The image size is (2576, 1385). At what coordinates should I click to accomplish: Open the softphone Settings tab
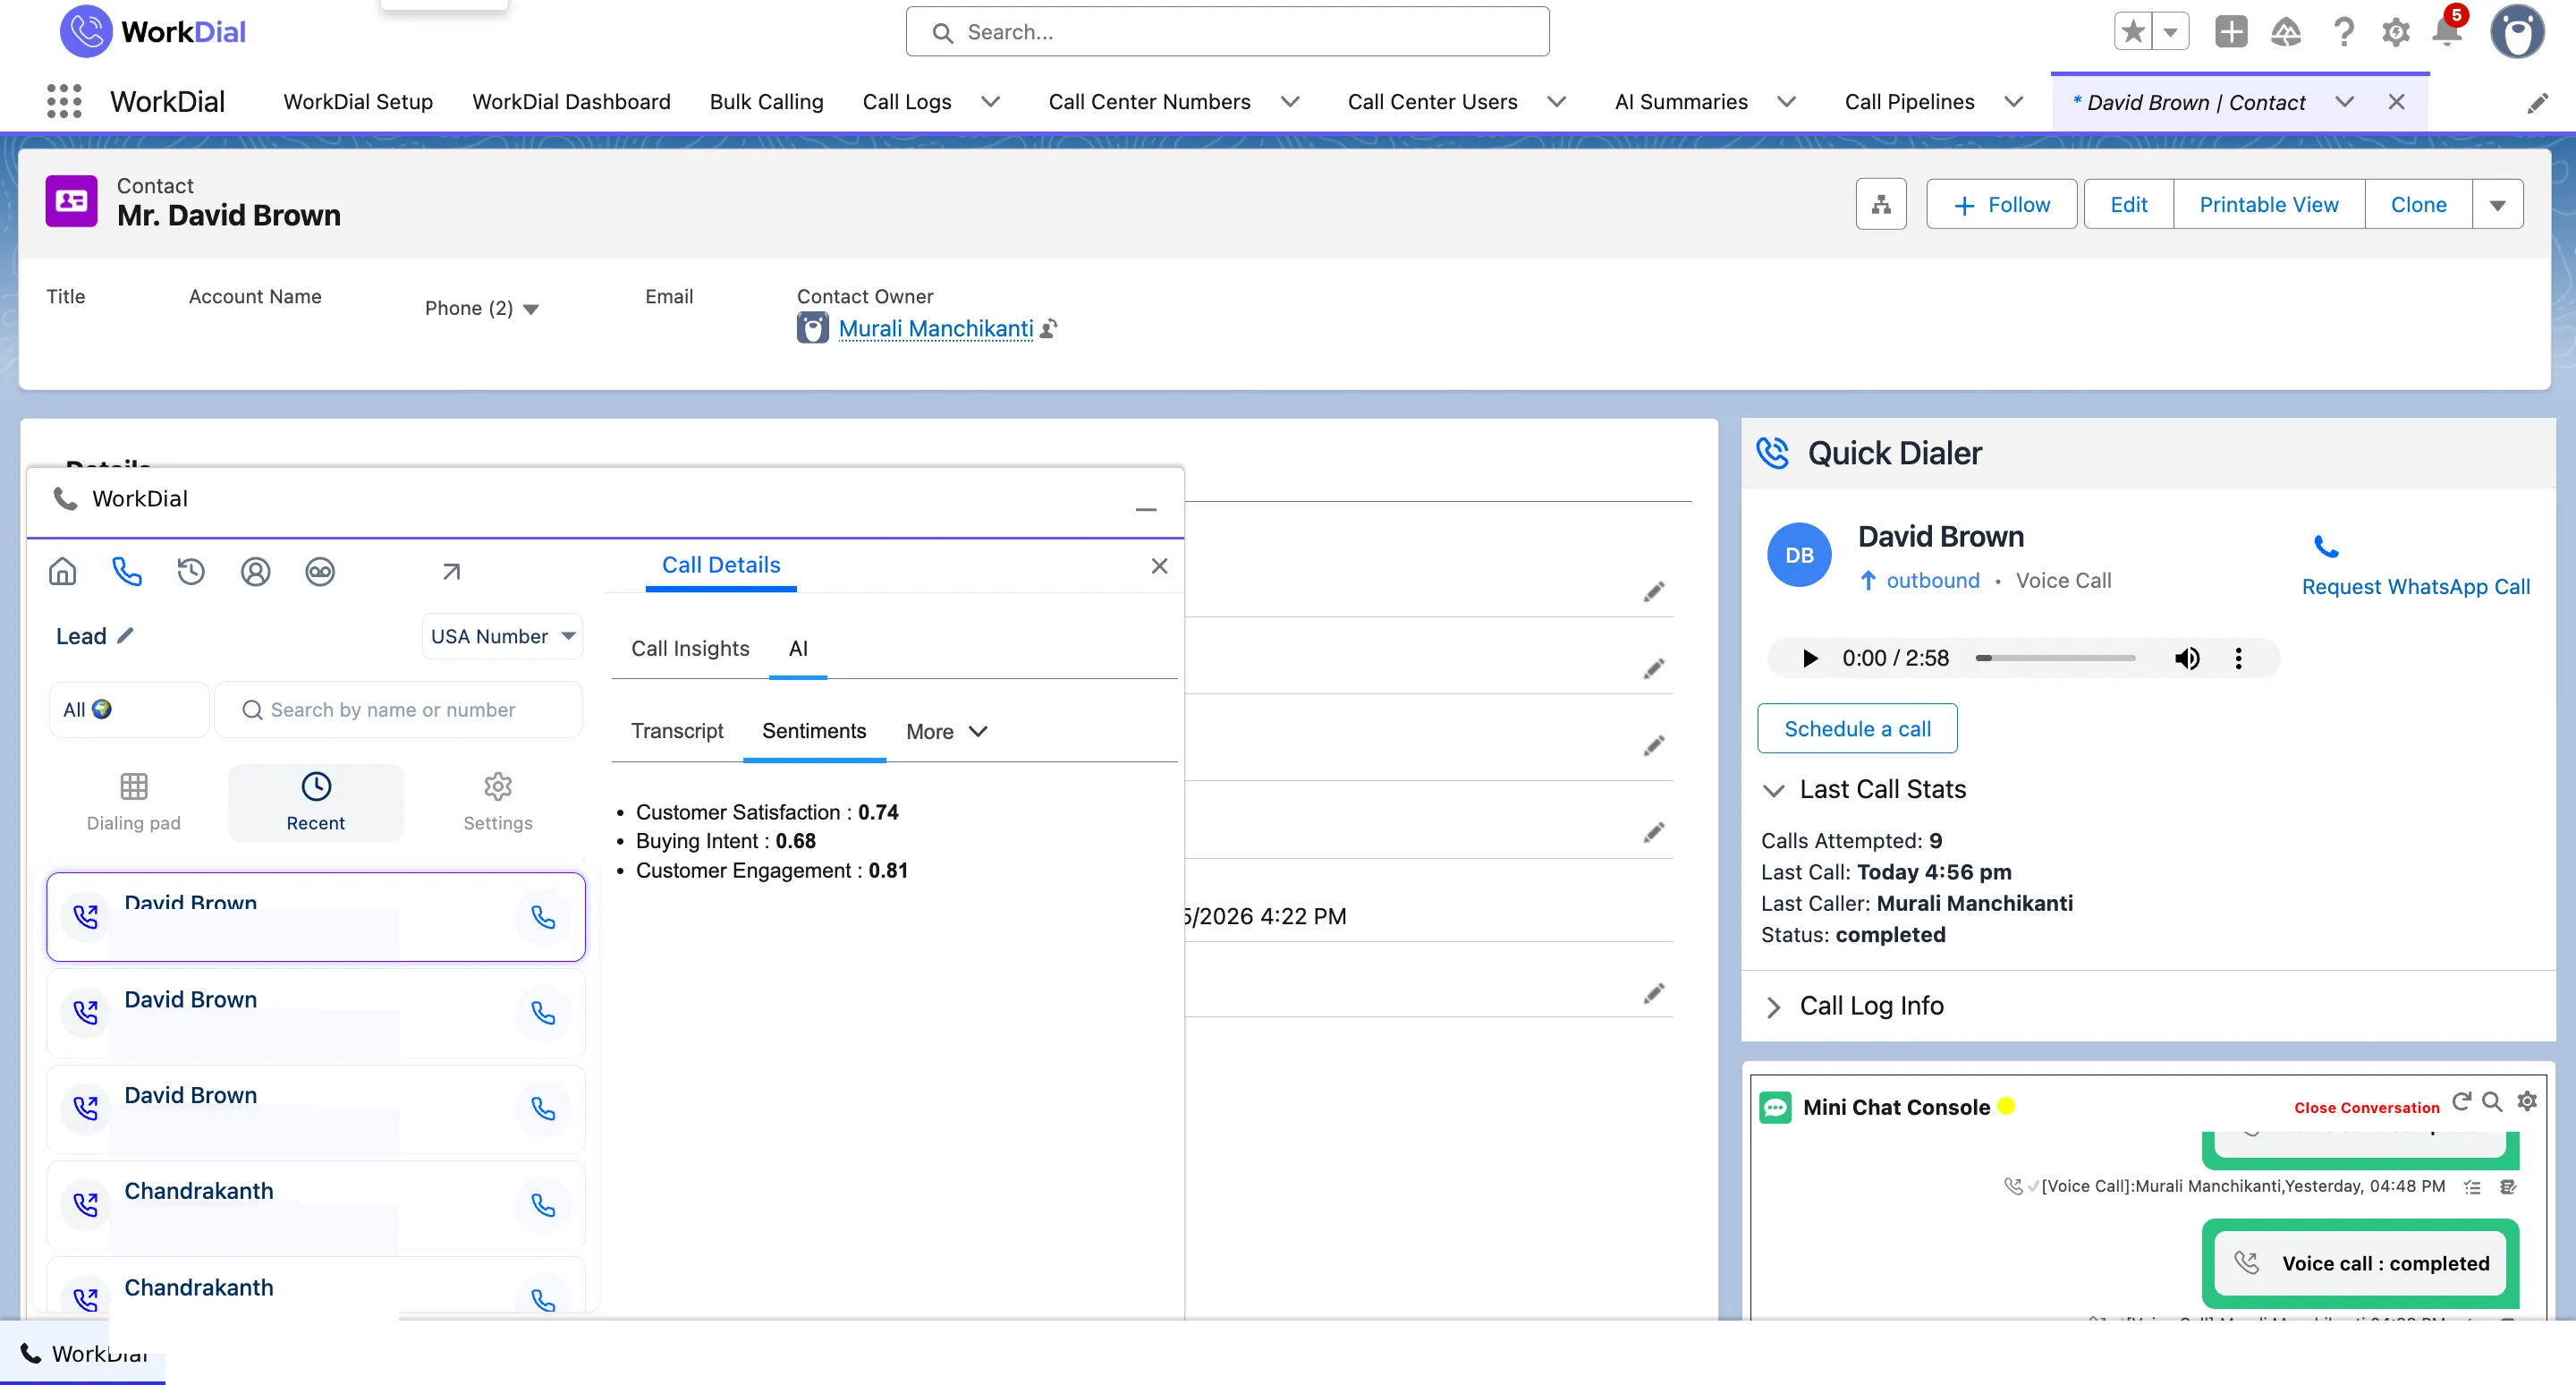click(x=498, y=802)
